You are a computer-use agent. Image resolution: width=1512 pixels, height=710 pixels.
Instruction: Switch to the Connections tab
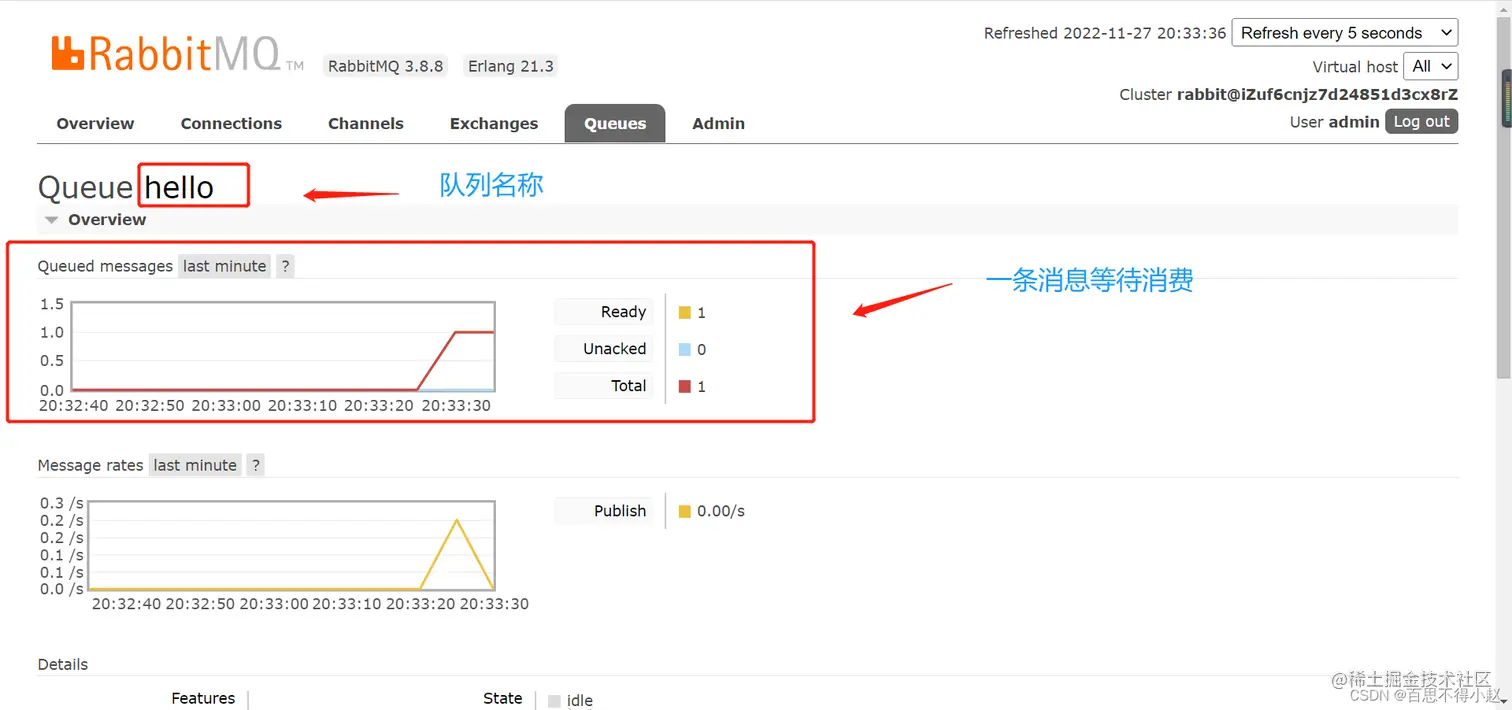[231, 124]
